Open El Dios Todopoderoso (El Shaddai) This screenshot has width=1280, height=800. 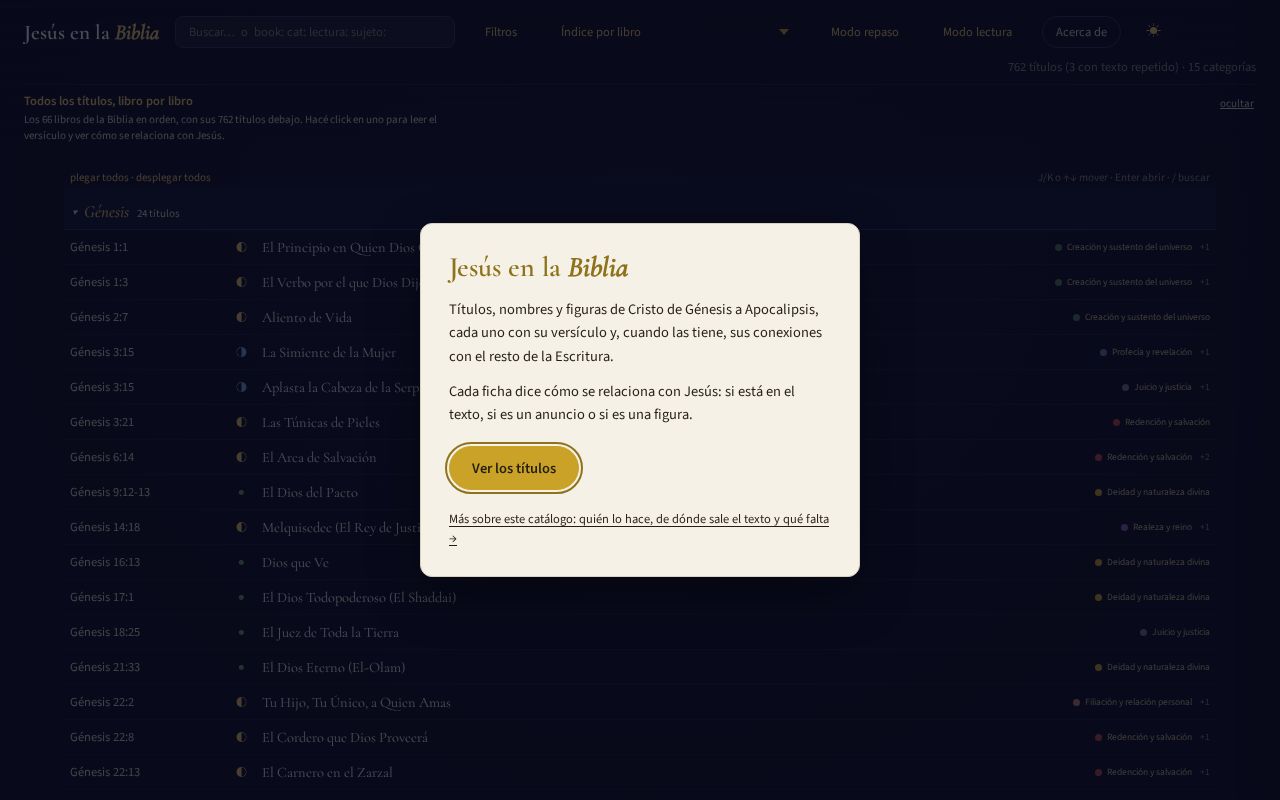pos(359,597)
